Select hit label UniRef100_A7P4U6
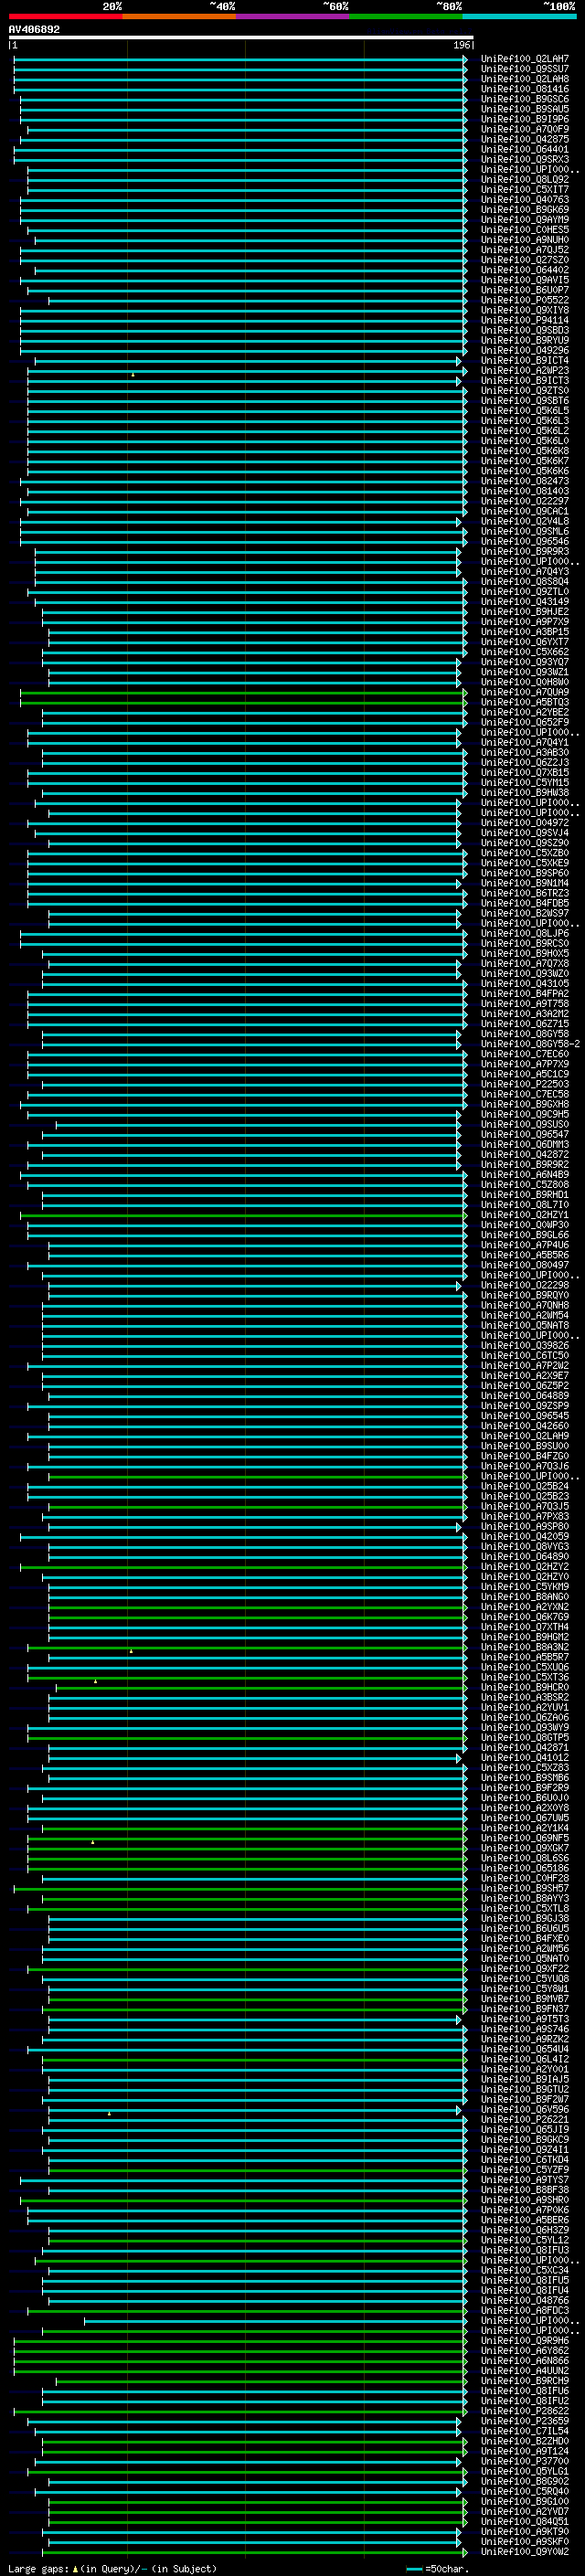The height and width of the screenshot is (2576, 585). (525, 1246)
